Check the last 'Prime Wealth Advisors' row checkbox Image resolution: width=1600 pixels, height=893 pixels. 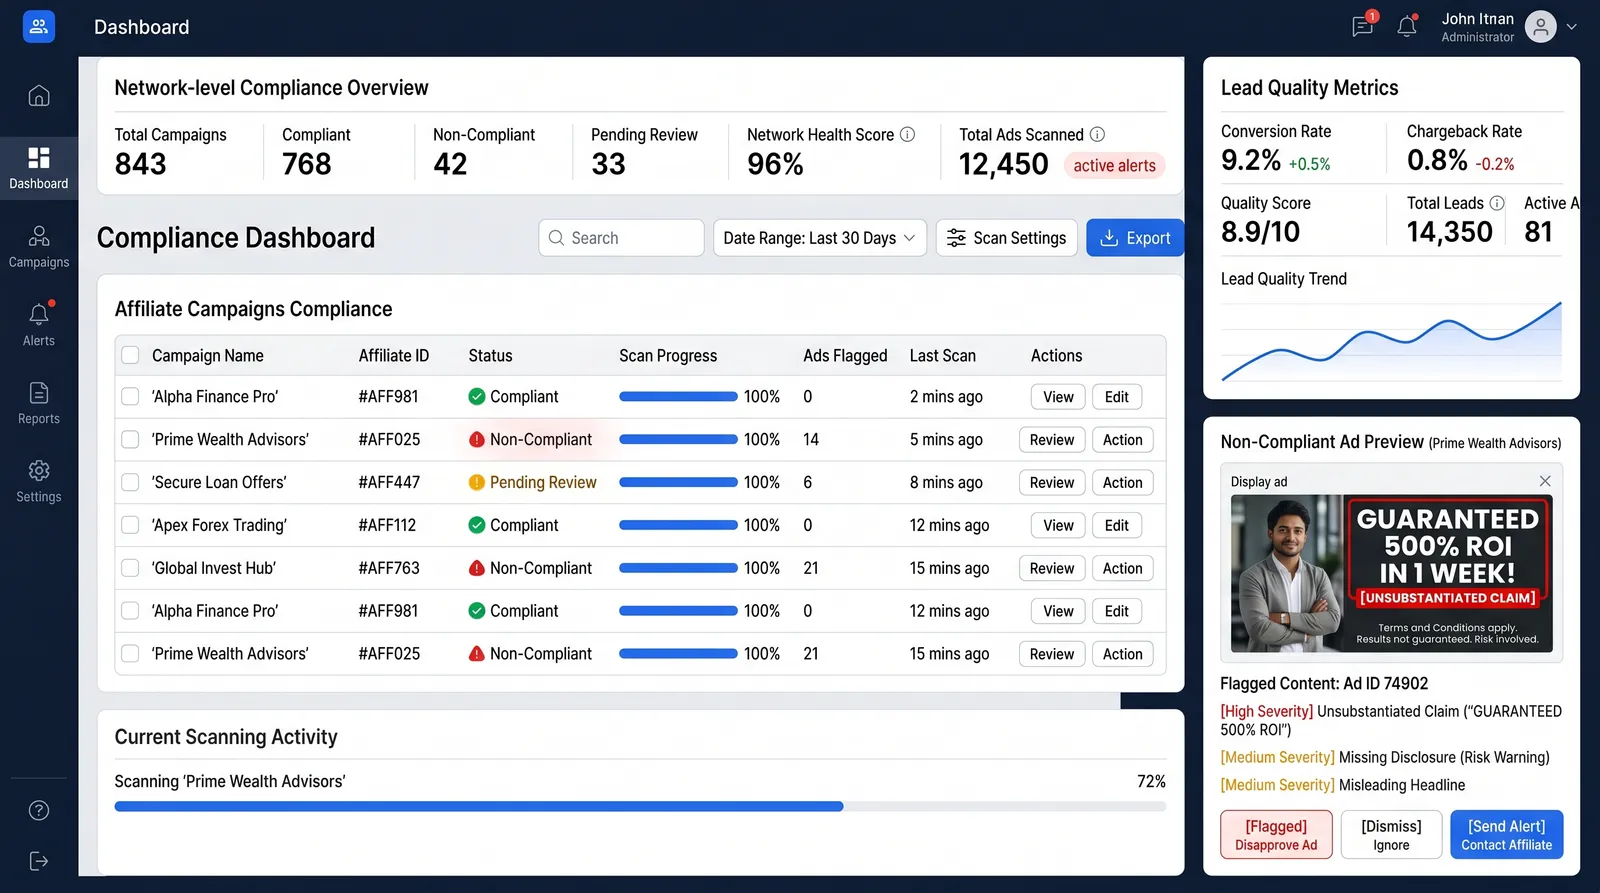(x=130, y=654)
